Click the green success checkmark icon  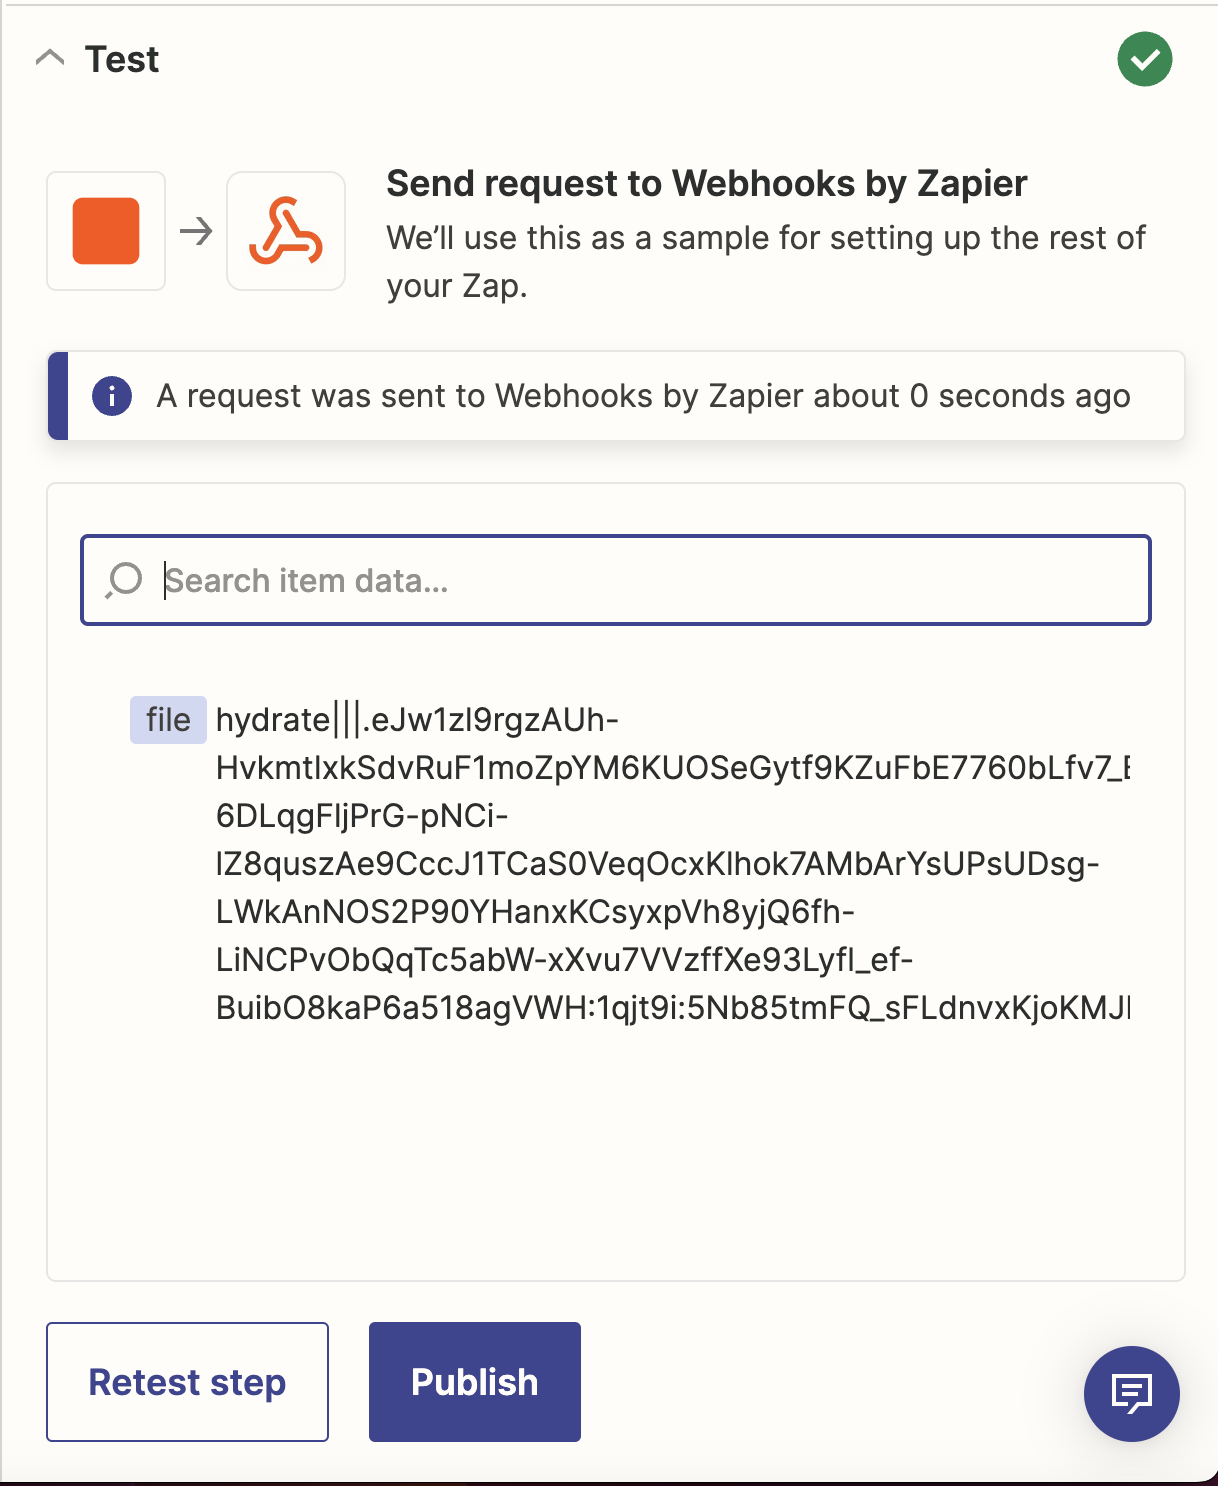1144,59
